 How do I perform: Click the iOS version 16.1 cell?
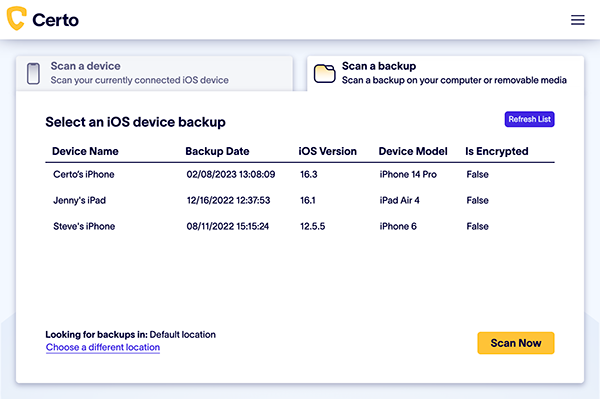(308, 200)
